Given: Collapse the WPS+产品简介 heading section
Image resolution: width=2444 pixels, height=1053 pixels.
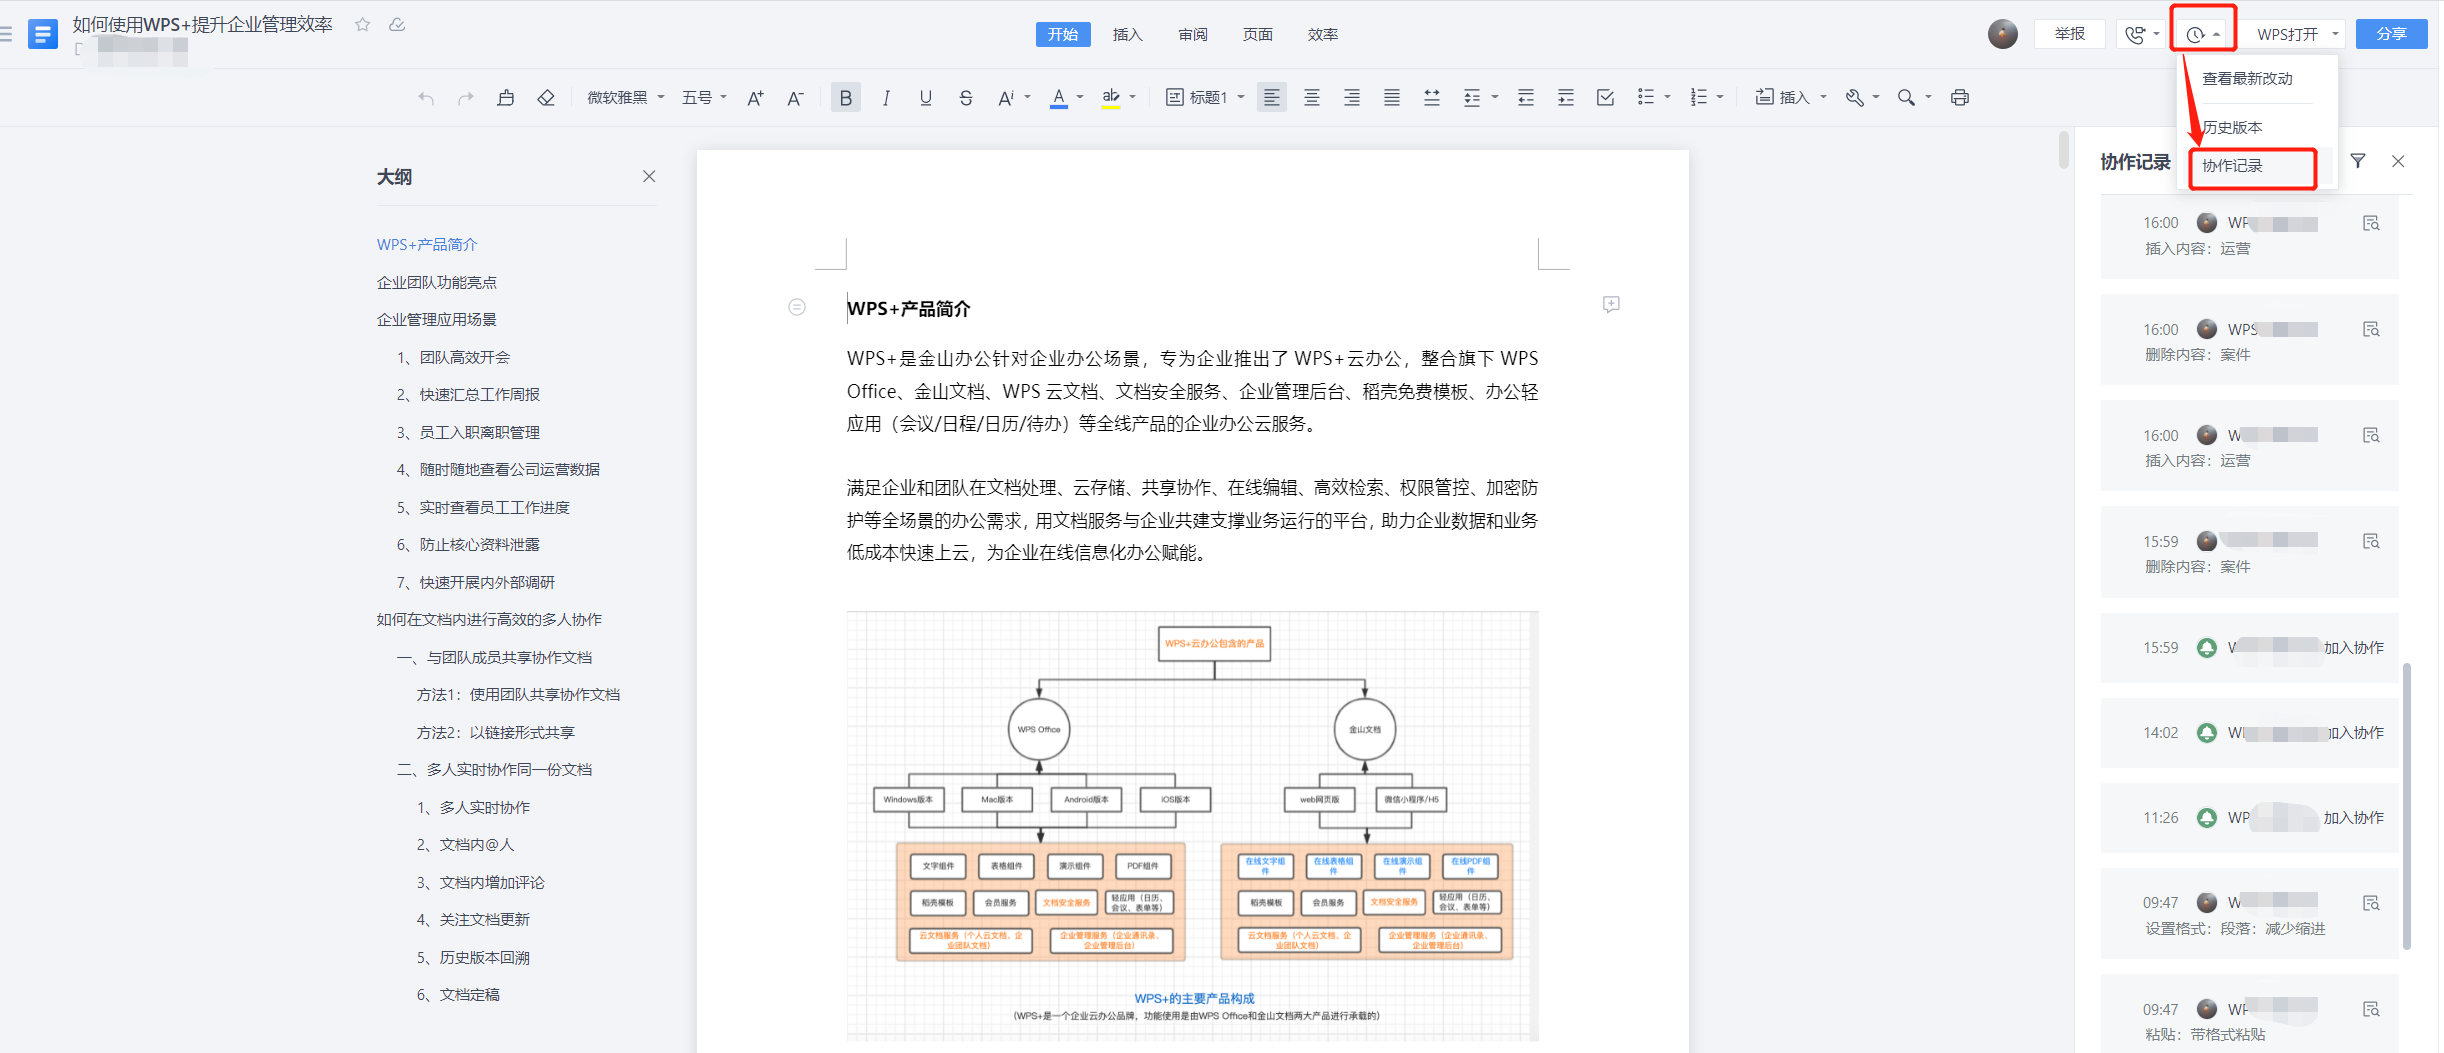Looking at the screenshot, I should (797, 307).
